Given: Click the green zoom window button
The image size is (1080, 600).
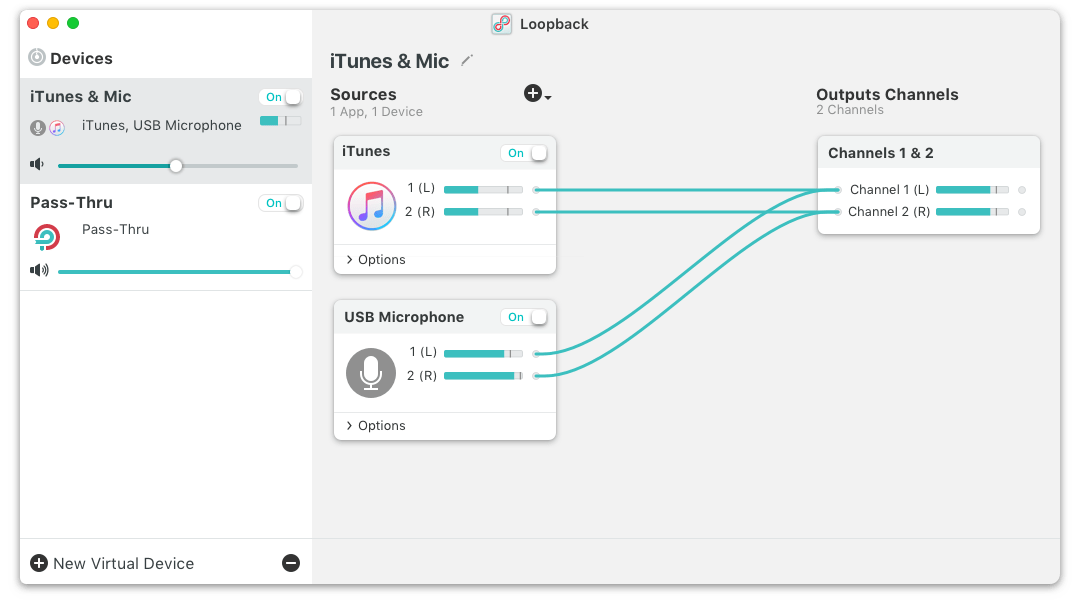Looking at the screenshot, I should coord(73,23).
